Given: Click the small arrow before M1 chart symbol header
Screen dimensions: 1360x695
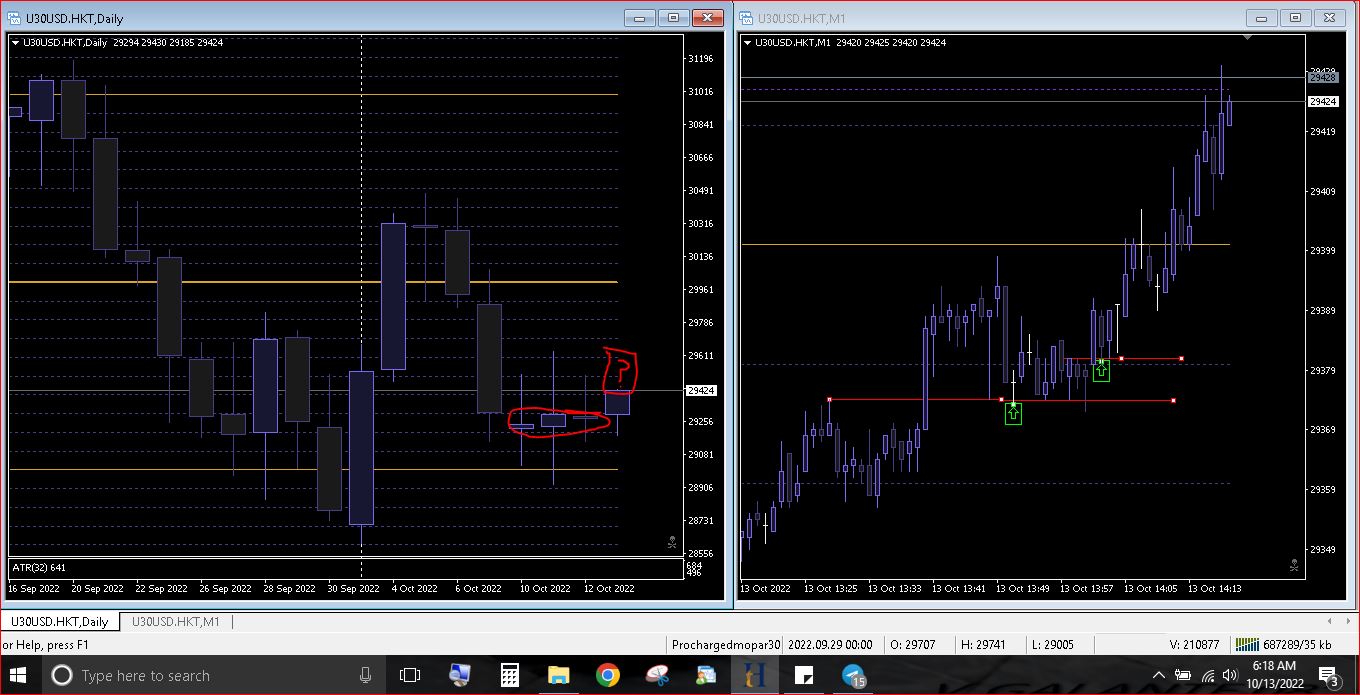Looking at the screenshot, I should [x=747, y=42].
